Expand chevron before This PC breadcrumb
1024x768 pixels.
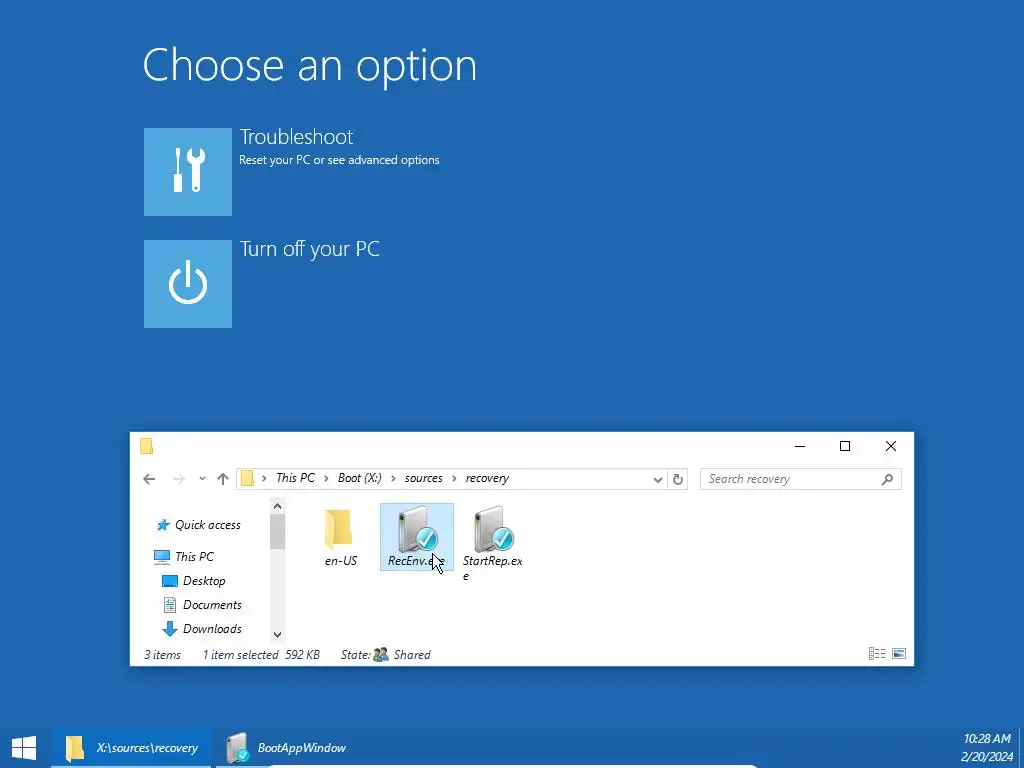[264, 479]
